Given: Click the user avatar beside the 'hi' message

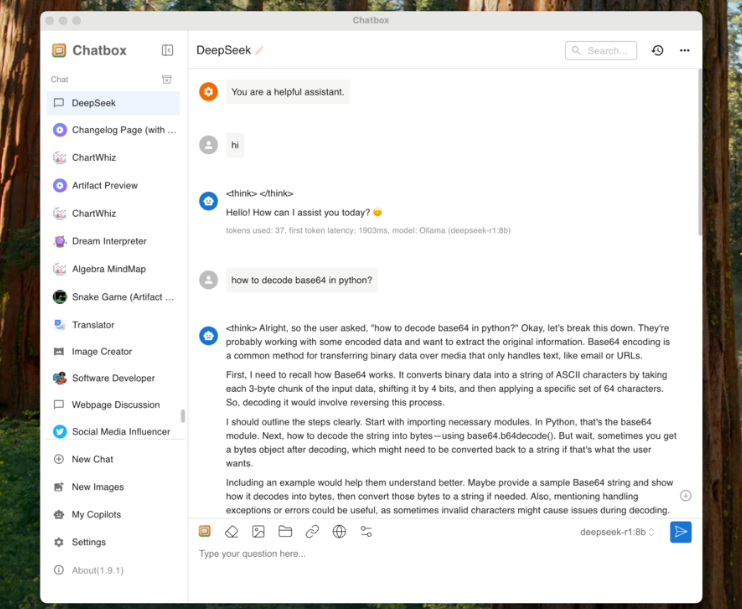Looking at the screenshot, I should [x=208, y=145].
